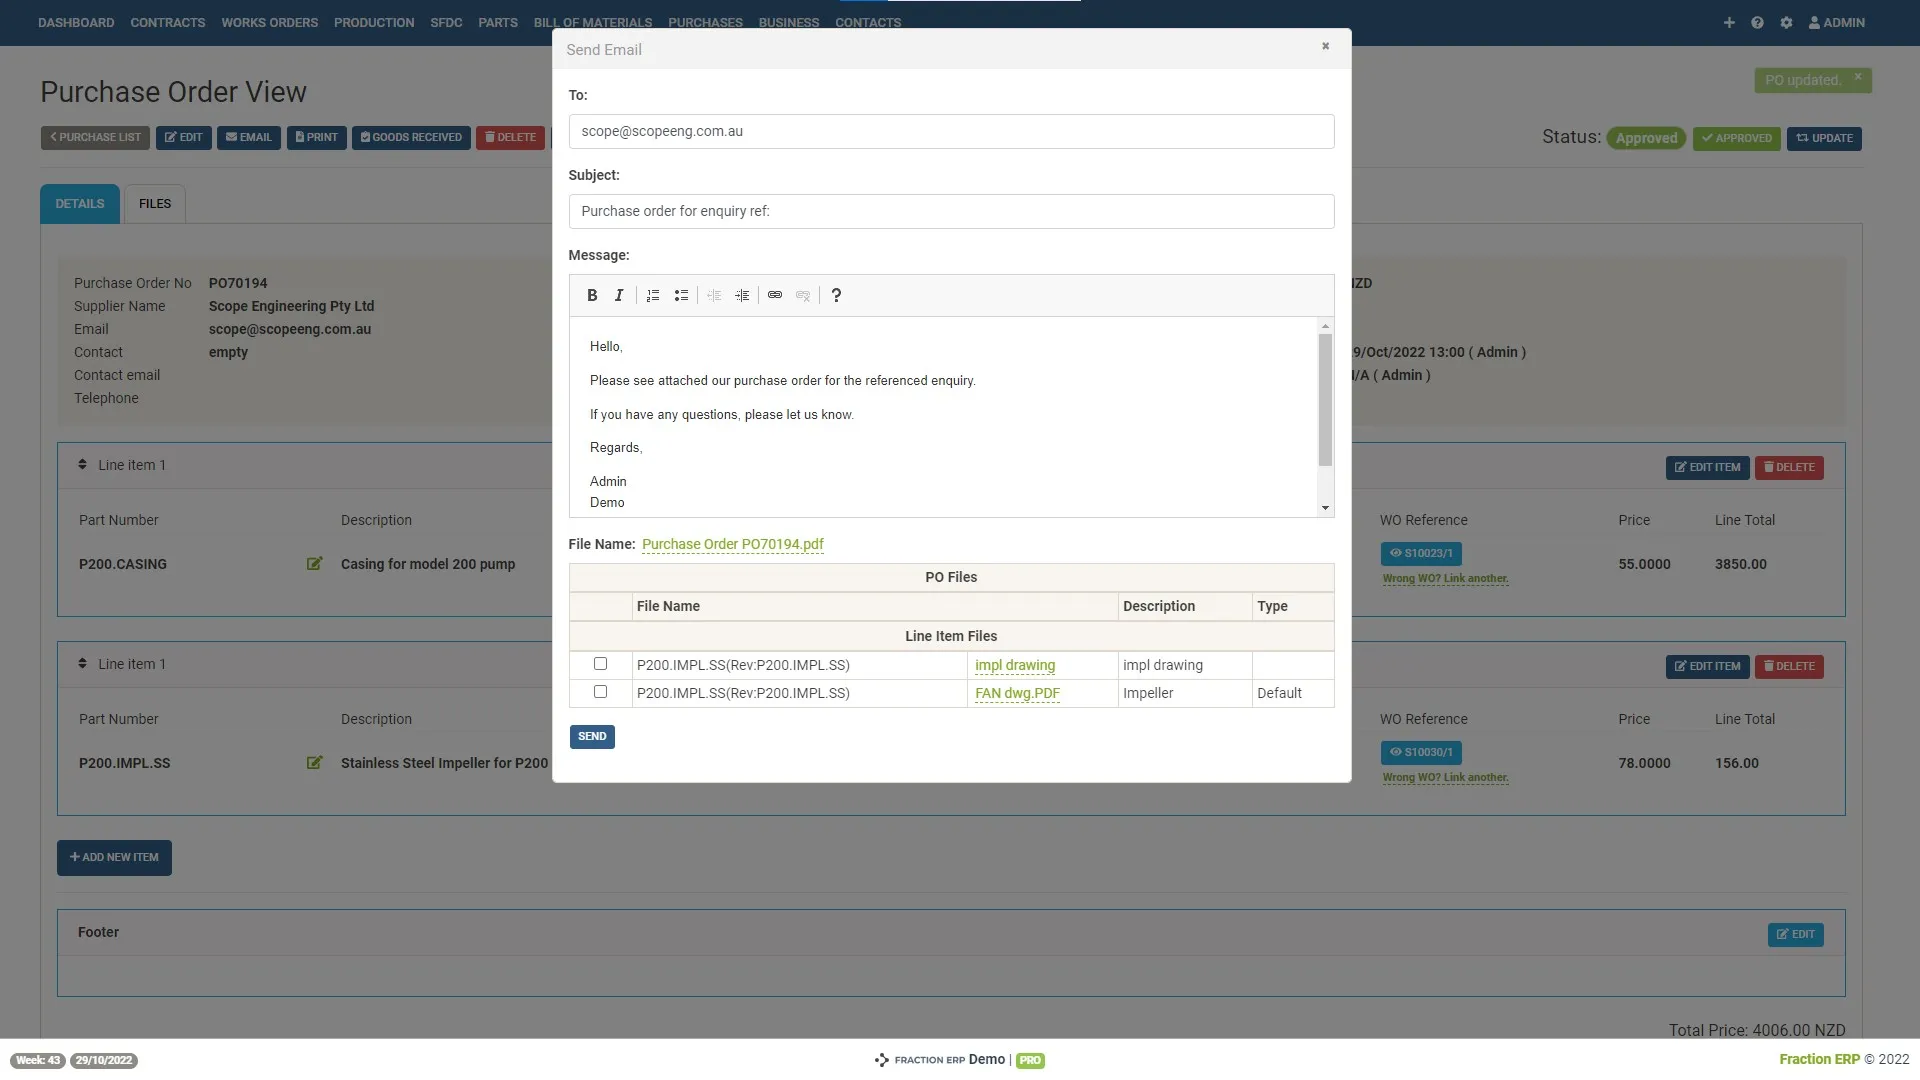Open the ADMIN user dropdown
Image resolution: width=1920 pixels, height=1080 pixels.
pyautogui.click(x=1836, y=22)
